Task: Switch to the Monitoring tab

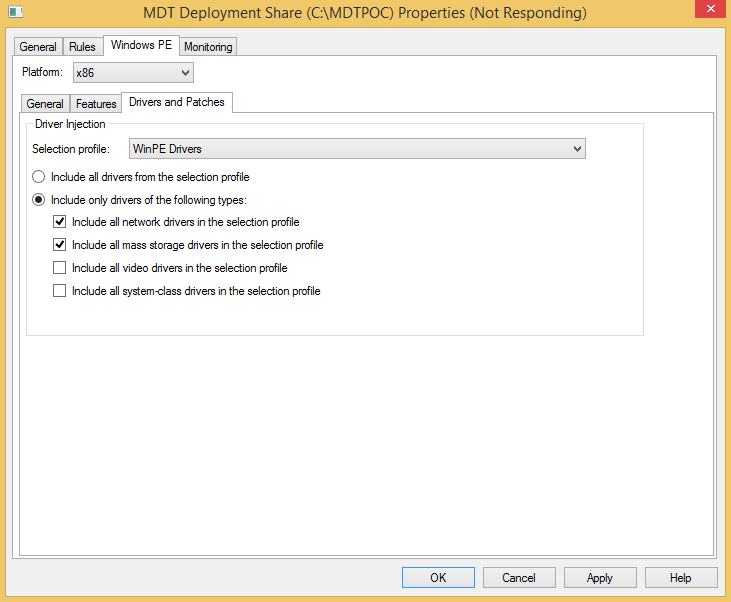Action: pos(208,47)
